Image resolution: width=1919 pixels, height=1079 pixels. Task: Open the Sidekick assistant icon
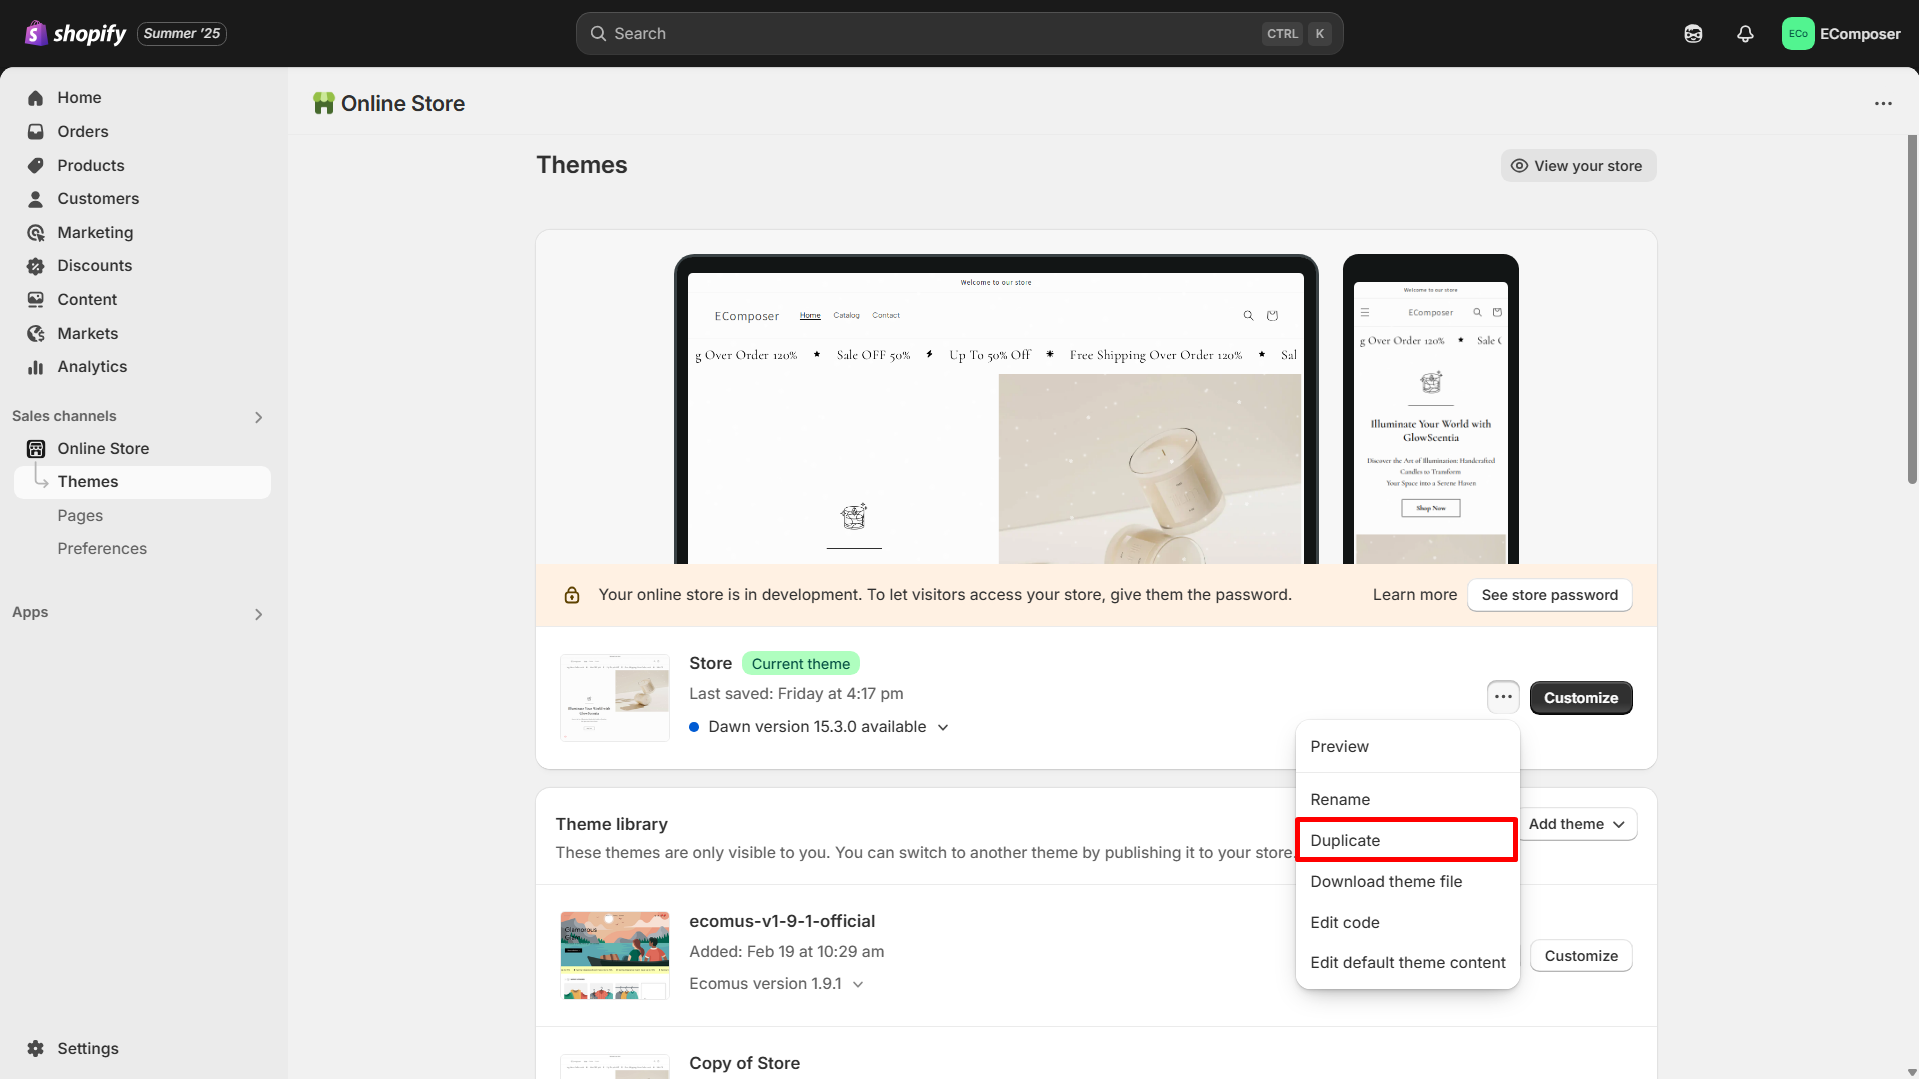[x=1693, y=34]
